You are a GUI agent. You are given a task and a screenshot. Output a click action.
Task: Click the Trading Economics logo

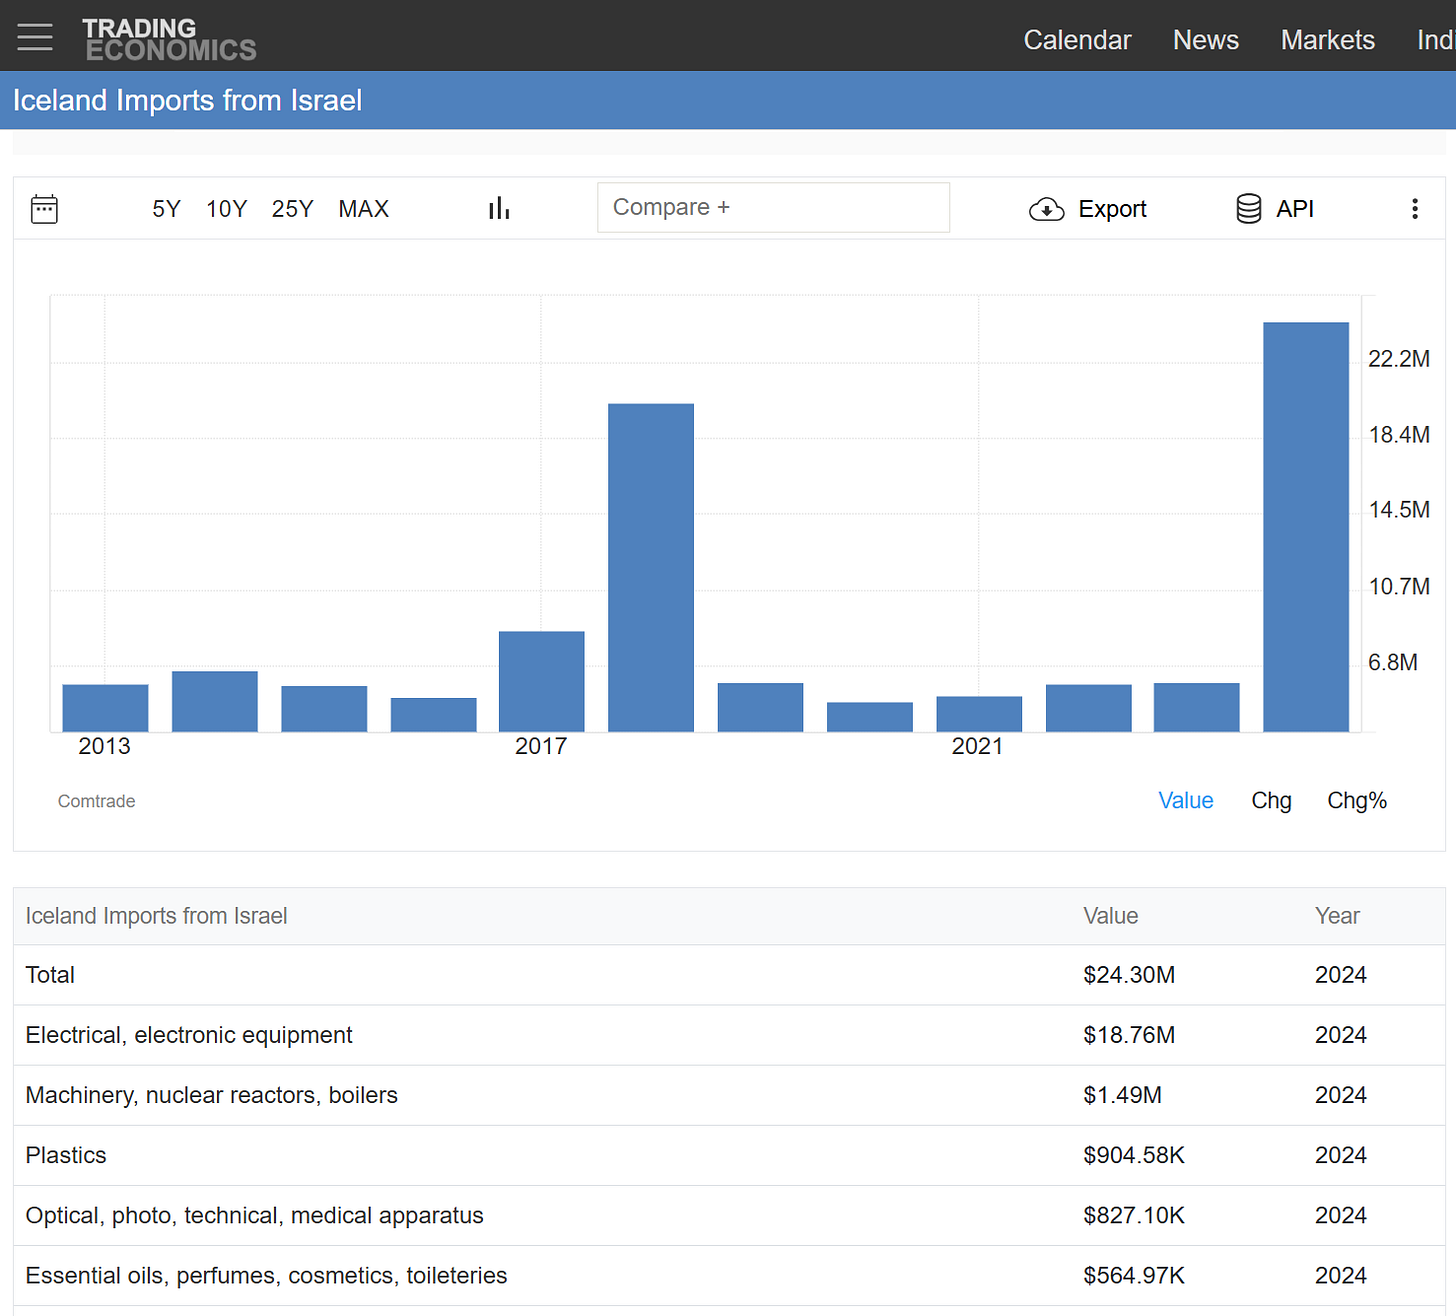coord(169,39)
